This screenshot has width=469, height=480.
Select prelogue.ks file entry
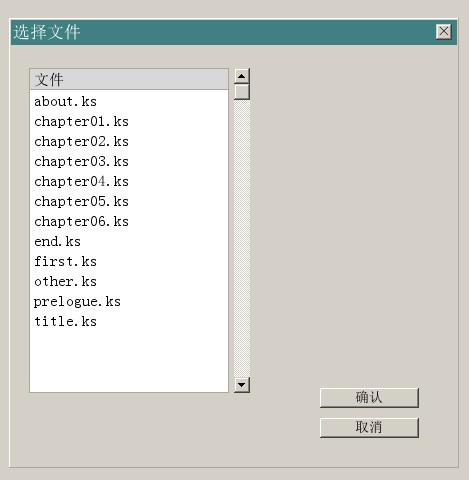pos(129,301)
